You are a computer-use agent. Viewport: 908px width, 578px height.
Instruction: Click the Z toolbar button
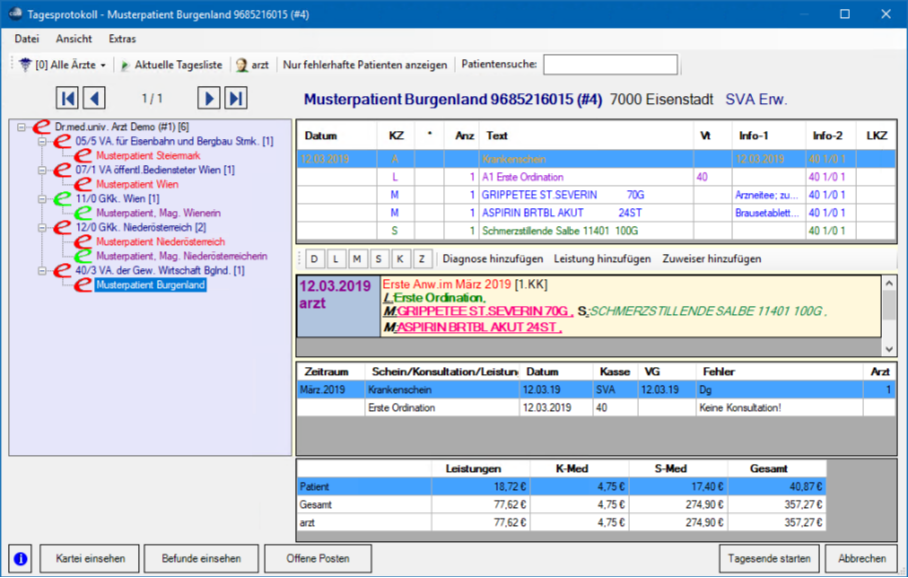tap(422, 259)
